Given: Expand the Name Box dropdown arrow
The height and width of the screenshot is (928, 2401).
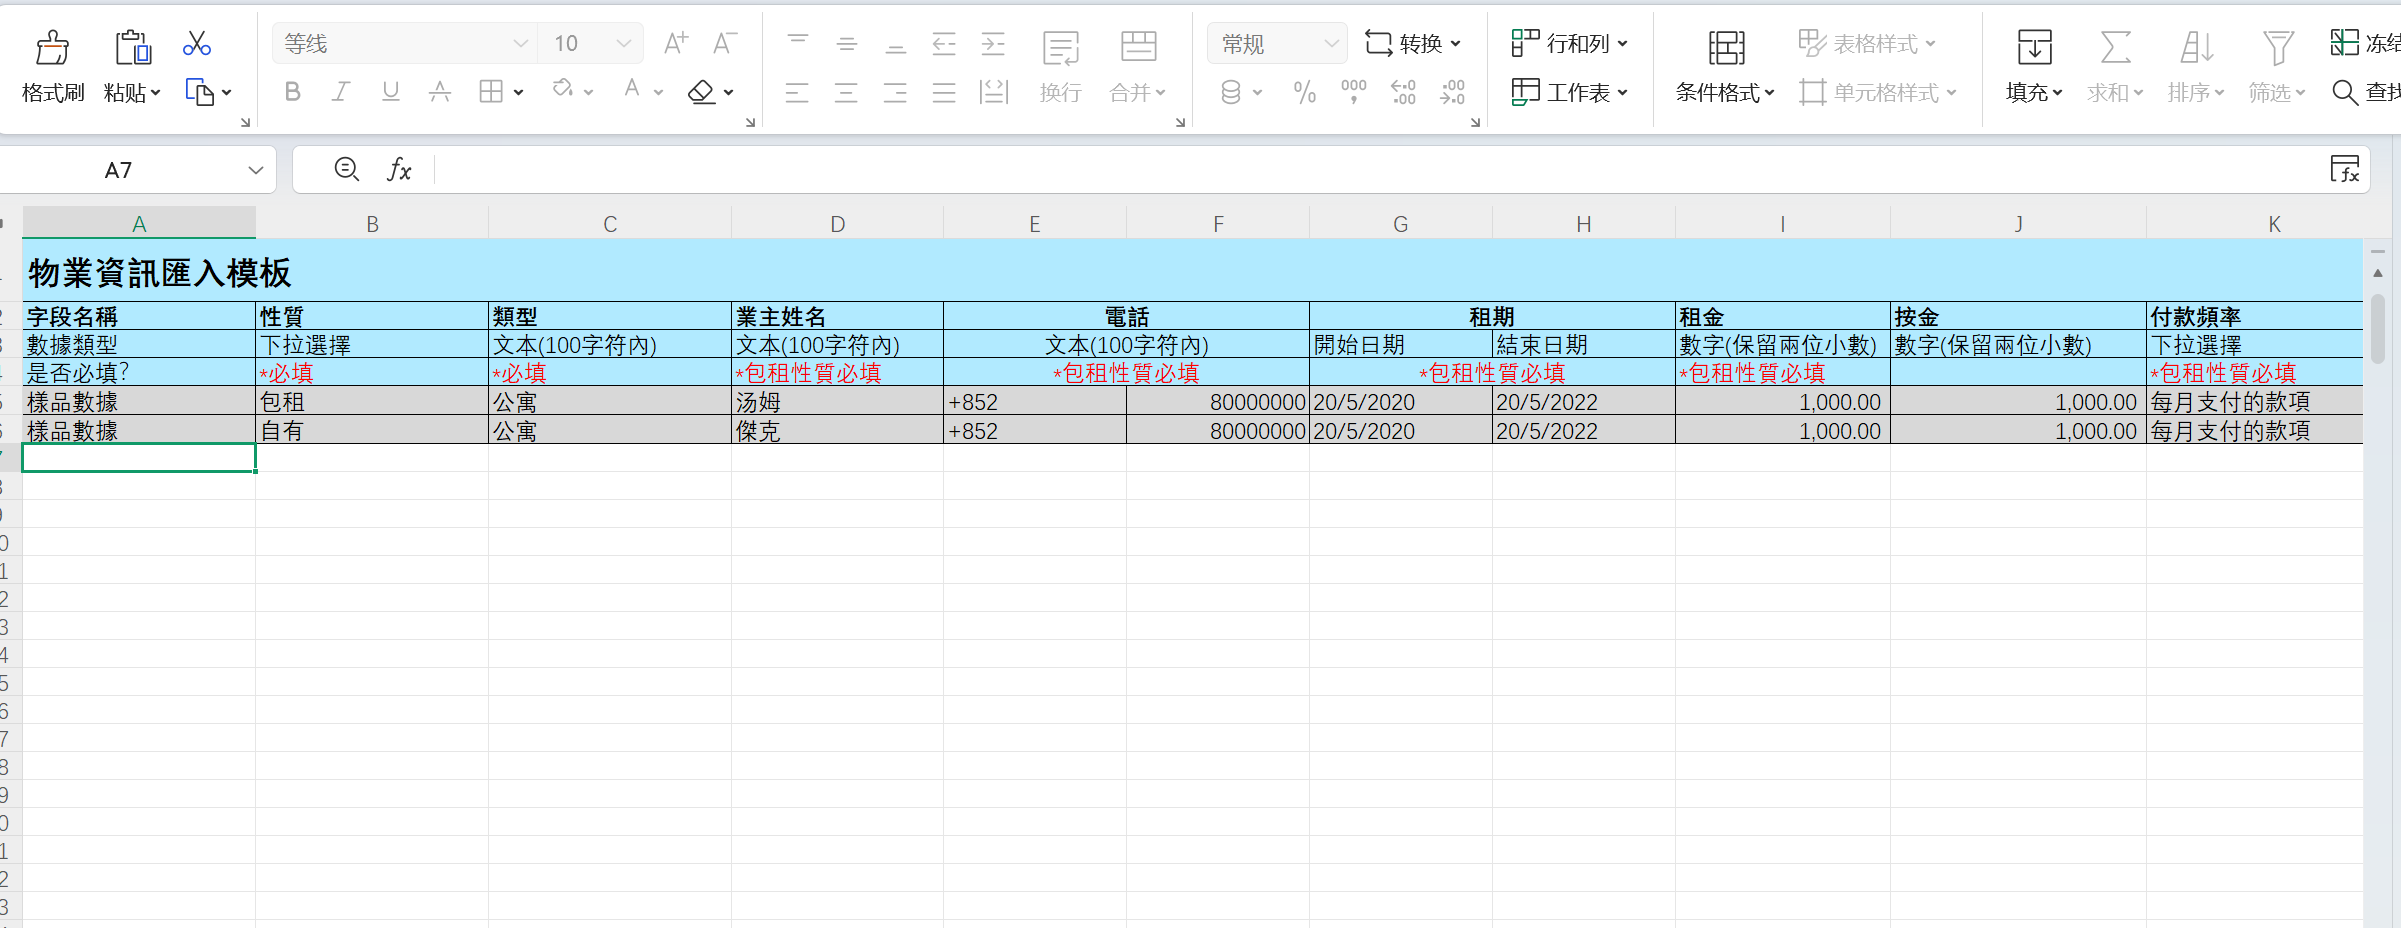Looking at the screenshot, I should pos(256,170).
